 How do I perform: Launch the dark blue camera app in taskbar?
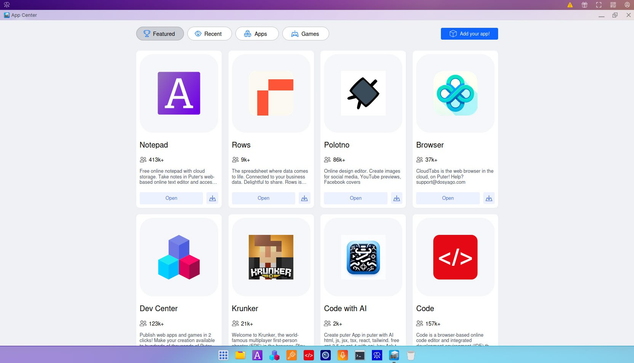(x=325, y=355)
